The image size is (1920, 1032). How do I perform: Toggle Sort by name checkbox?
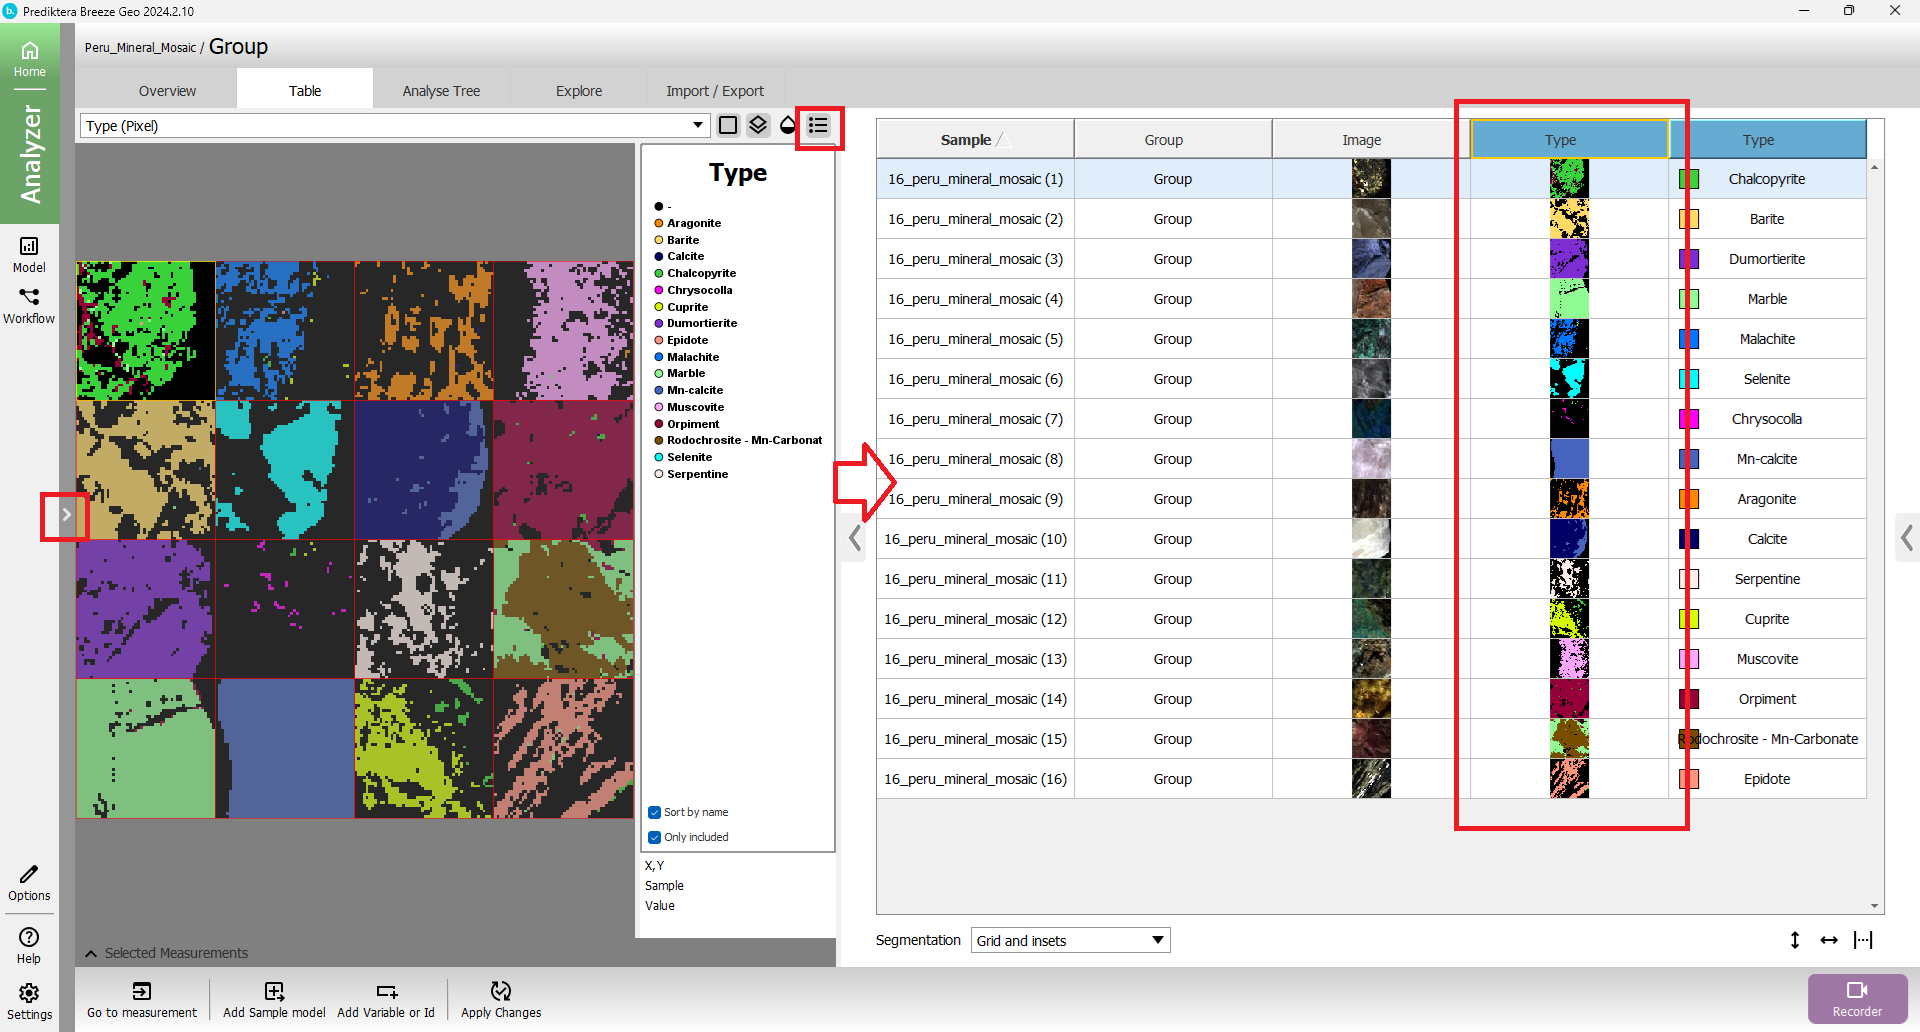654,812
